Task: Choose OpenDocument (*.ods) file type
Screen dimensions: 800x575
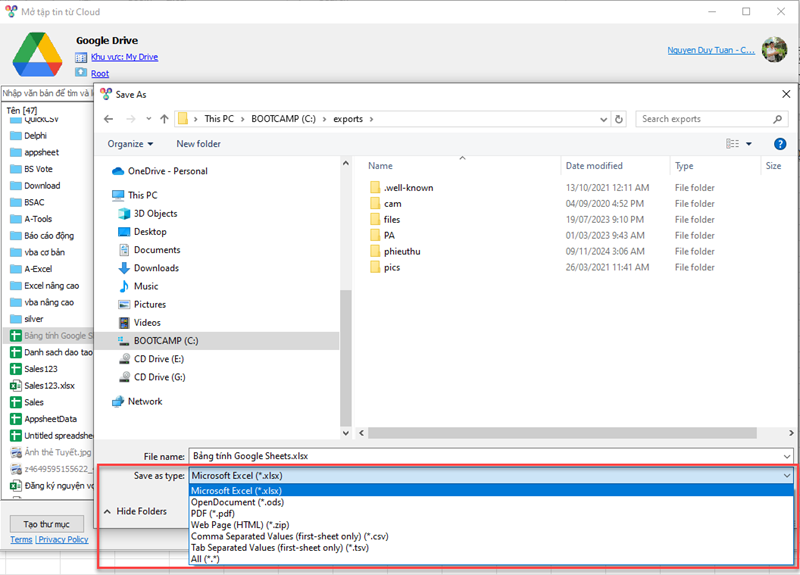Action: (237, 502)
